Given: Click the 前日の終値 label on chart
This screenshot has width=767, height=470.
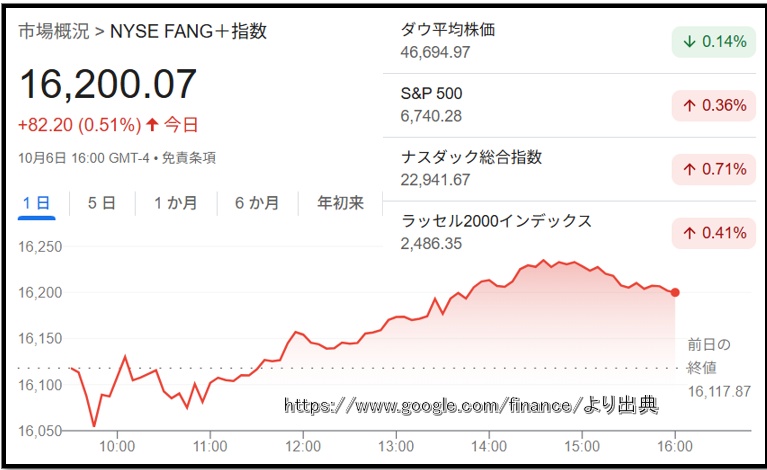Looking at the screenshot, I should 708,354.
